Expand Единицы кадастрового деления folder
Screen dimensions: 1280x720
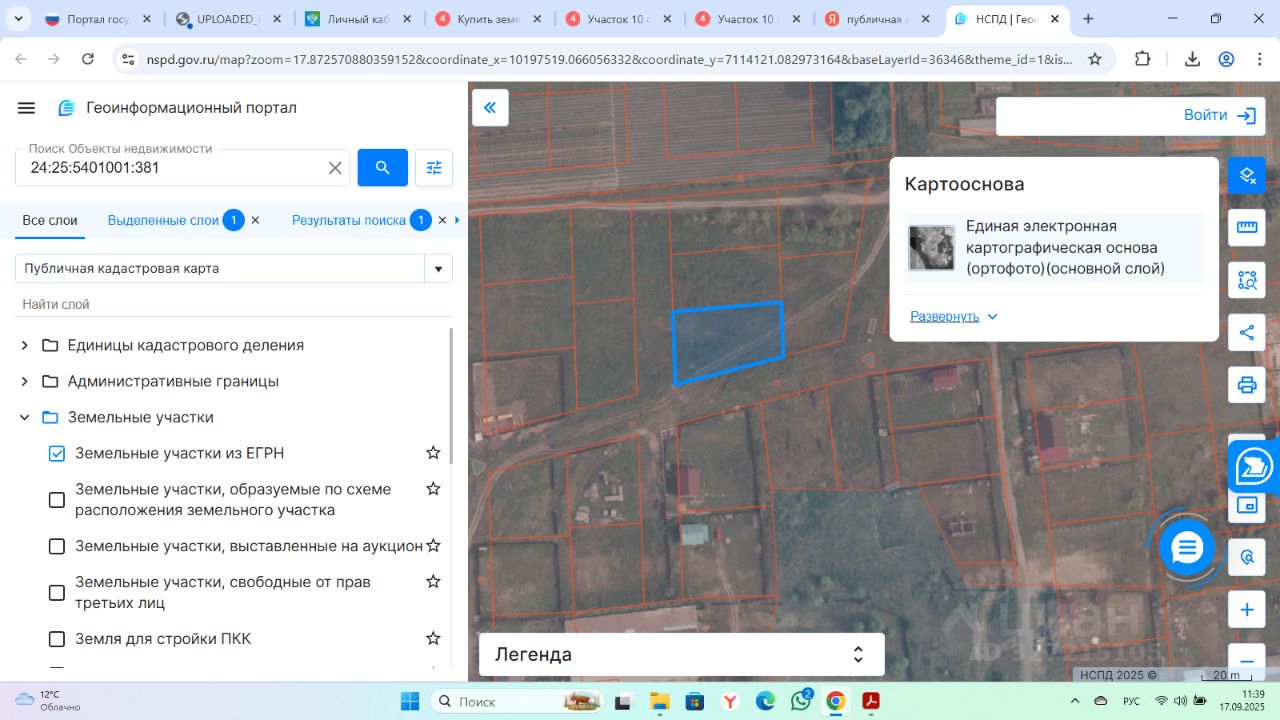(25, 345)
